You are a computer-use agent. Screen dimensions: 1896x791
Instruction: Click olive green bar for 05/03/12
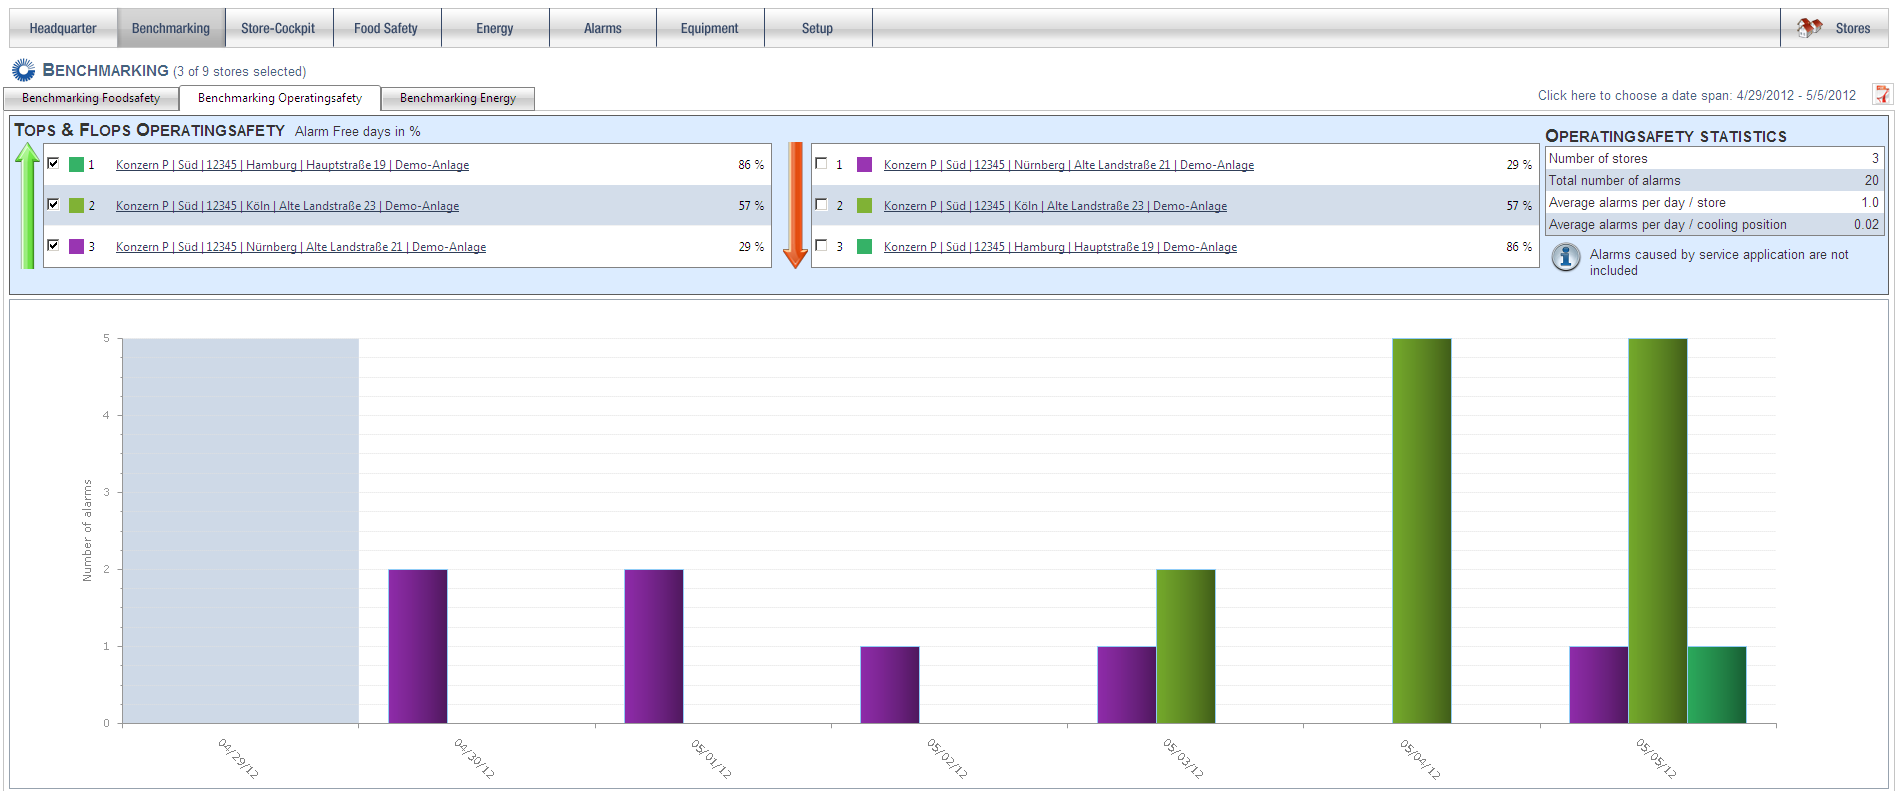1186,646
